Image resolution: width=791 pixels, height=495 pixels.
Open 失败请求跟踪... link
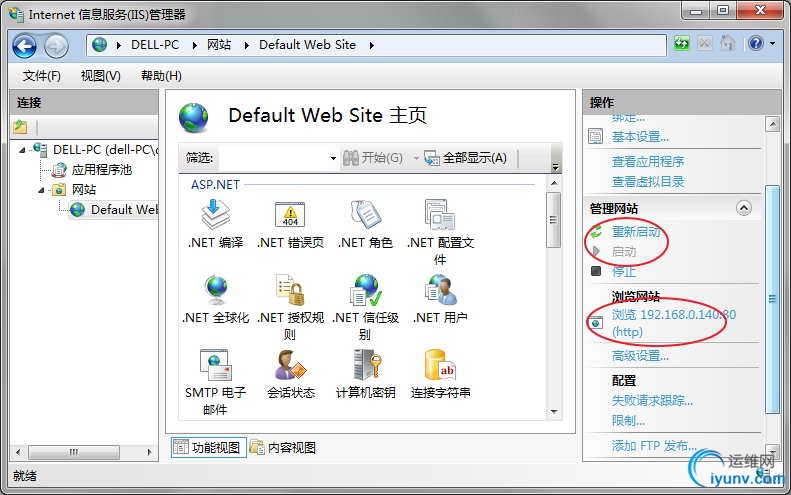(652, 401)
